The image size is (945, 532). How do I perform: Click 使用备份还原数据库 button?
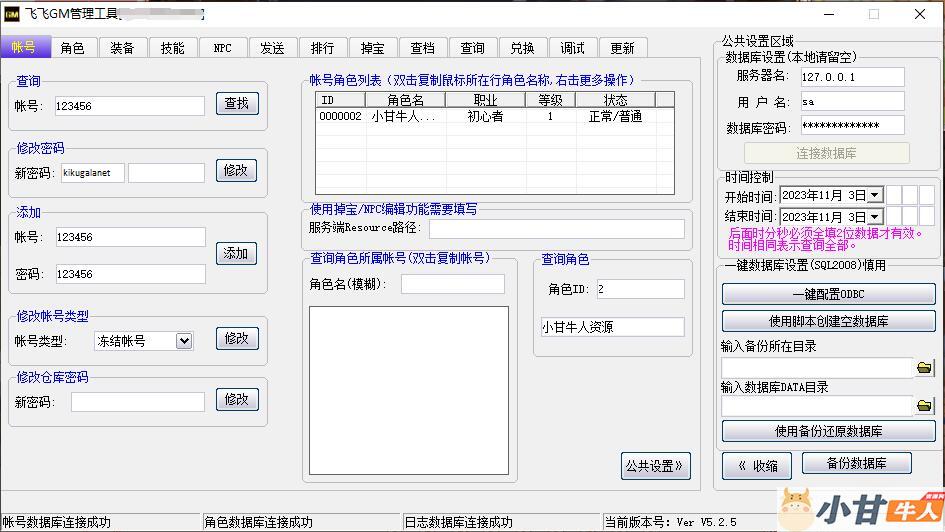pos(828,432)
